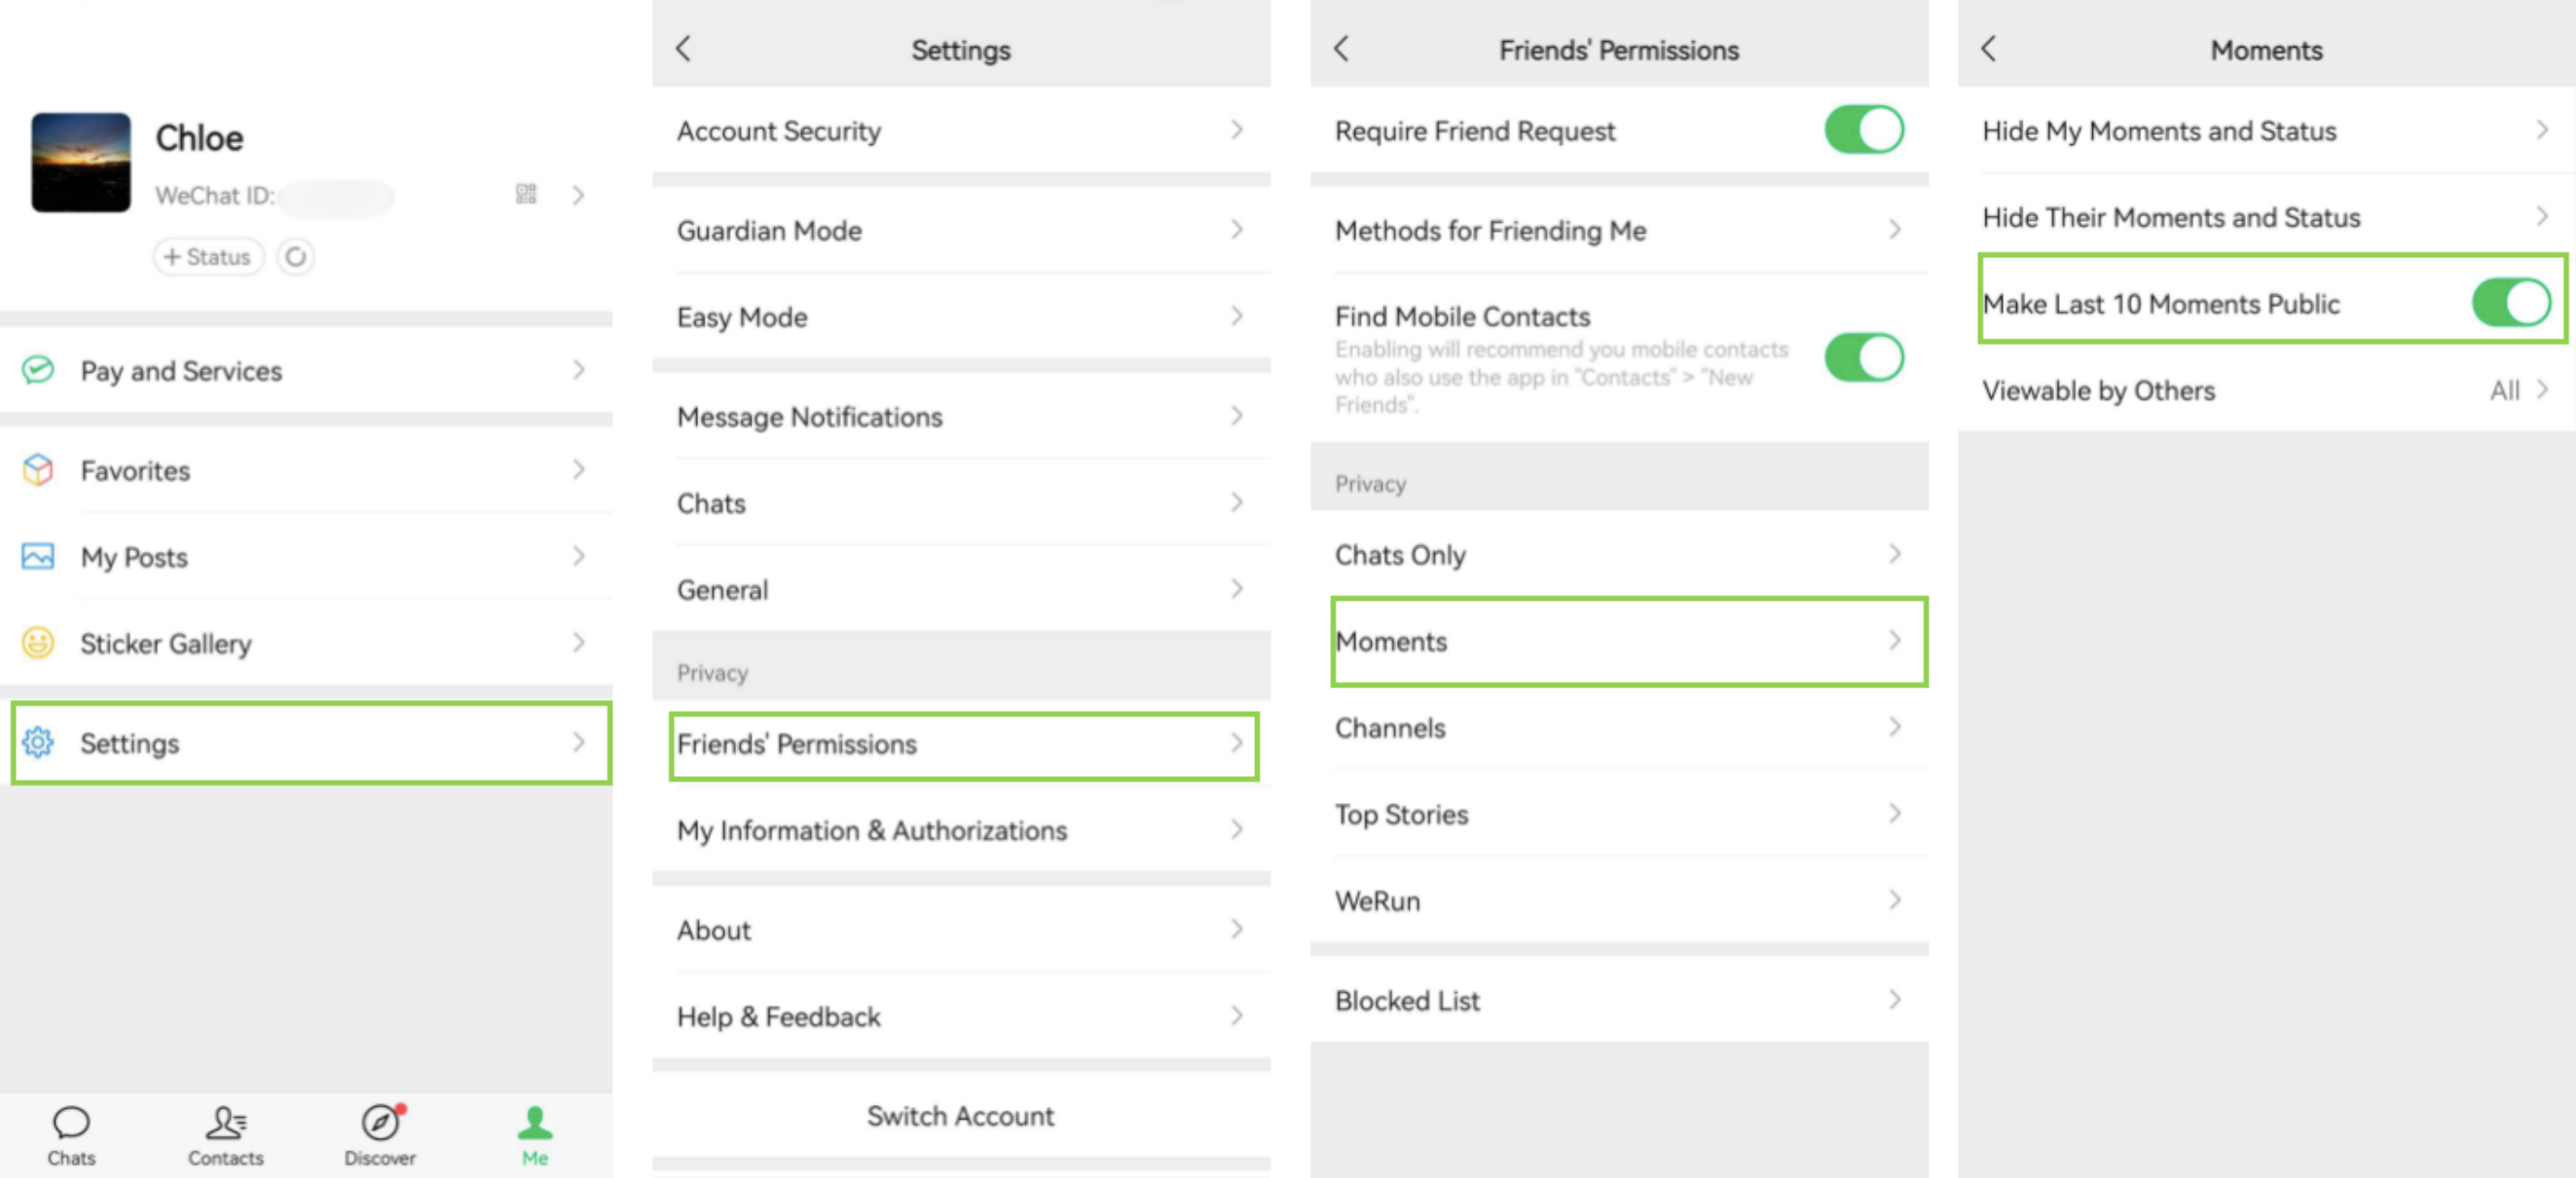The width and height of the screenshot is (2576, 1178).
Task: Open Chloe's profile picture
Action: click(x=81, y=162)
